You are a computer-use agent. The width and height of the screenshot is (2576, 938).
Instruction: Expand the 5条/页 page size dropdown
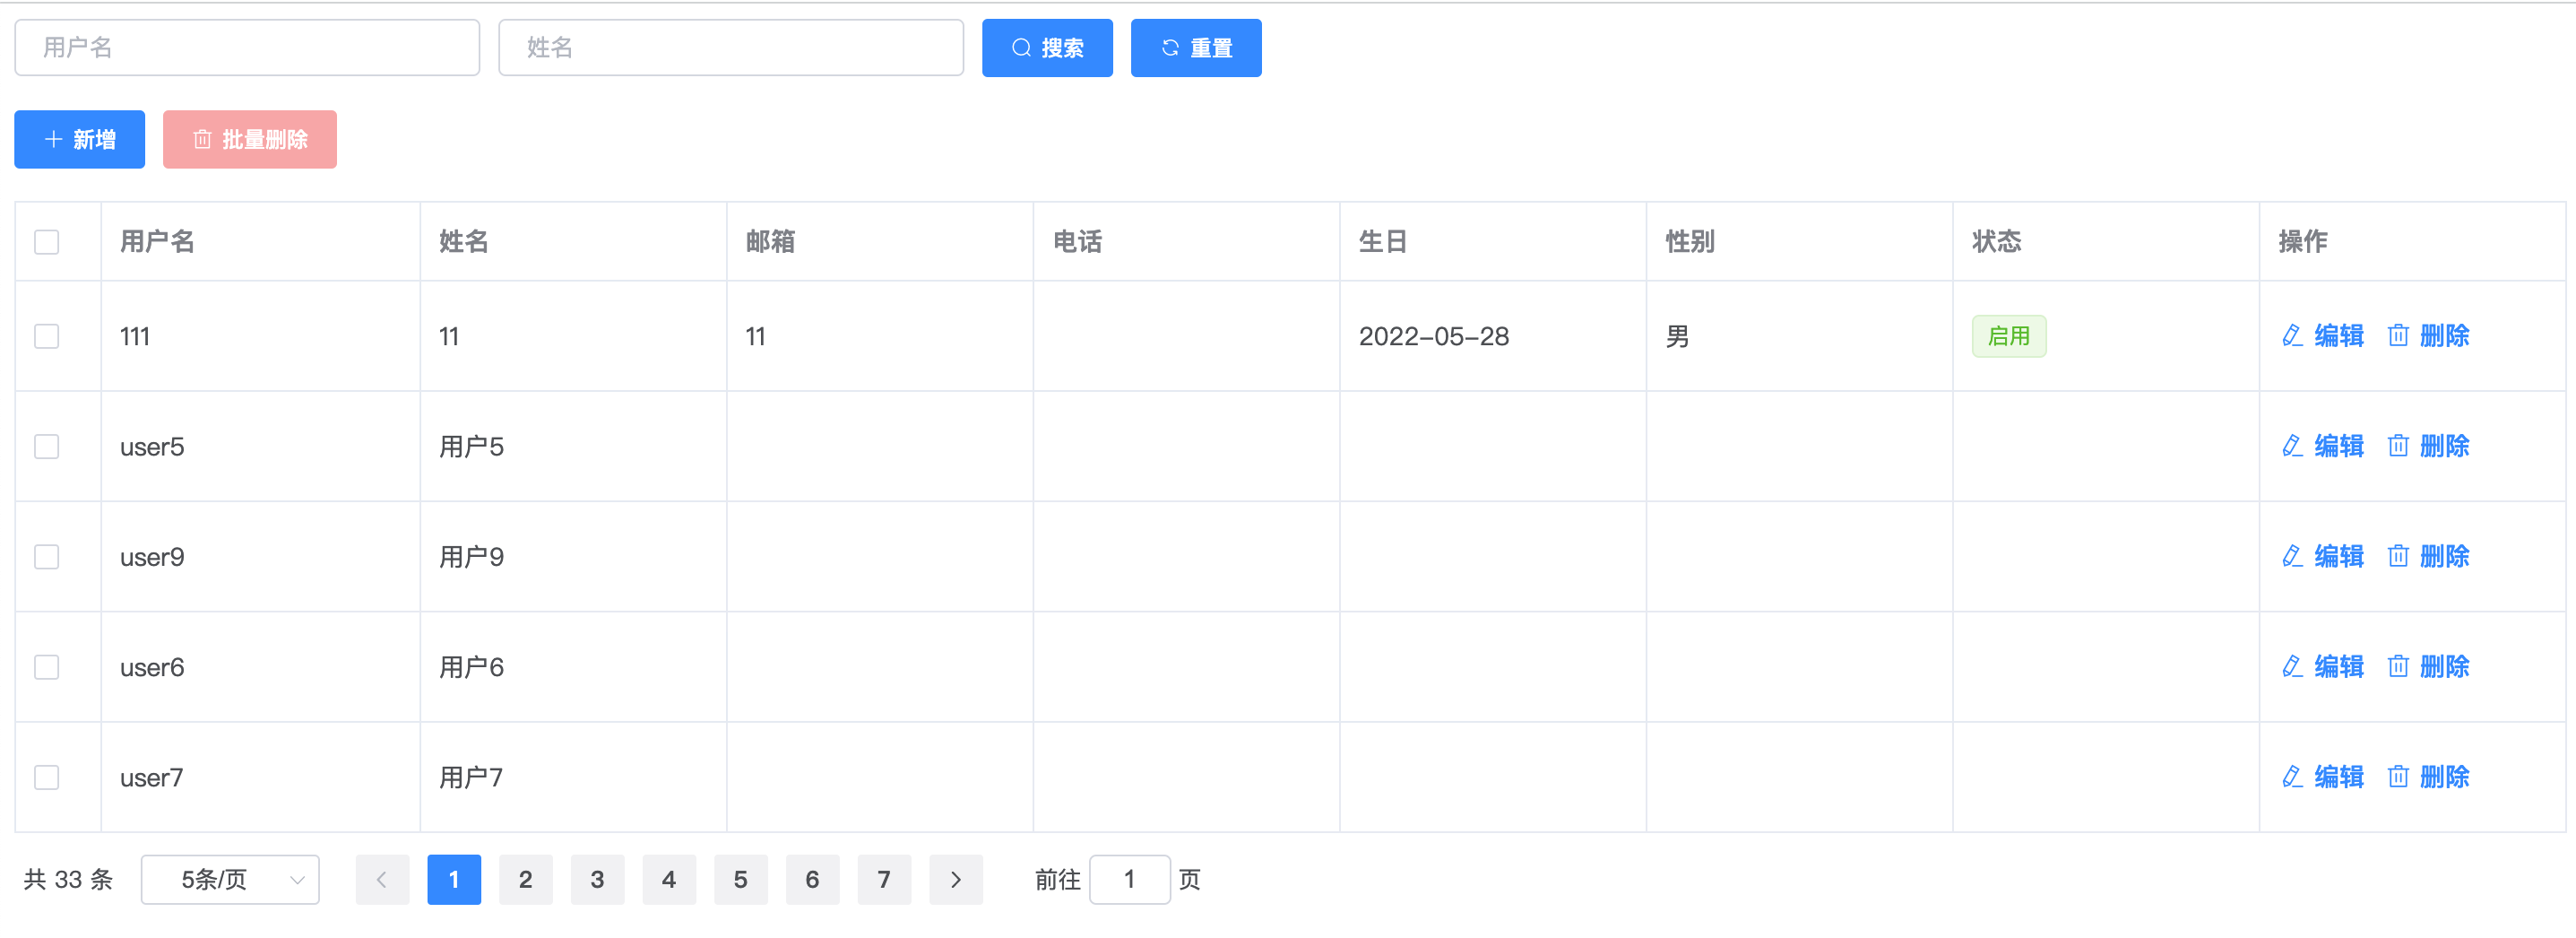pos(230,880)
